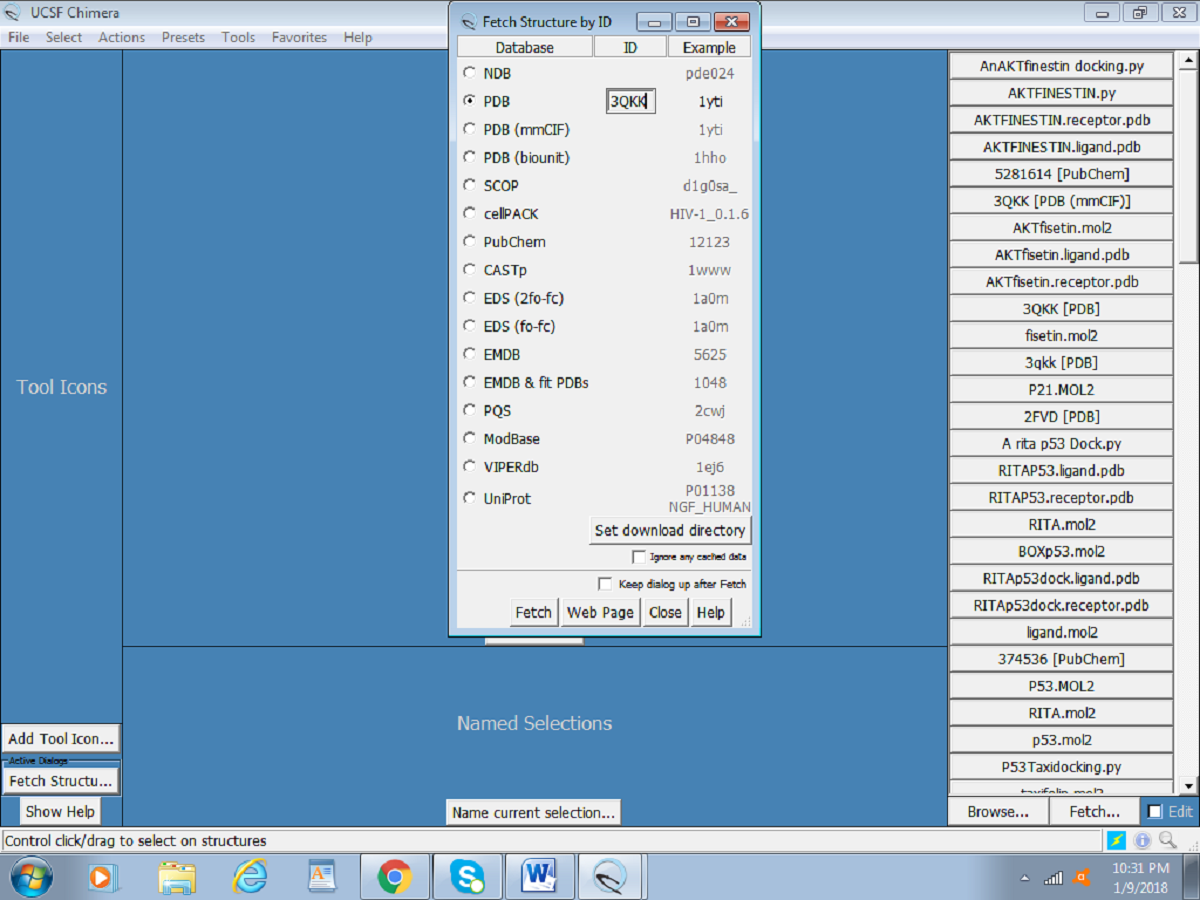
Task: Click Close in the fetch dialog
Action: tap(665, 612)
